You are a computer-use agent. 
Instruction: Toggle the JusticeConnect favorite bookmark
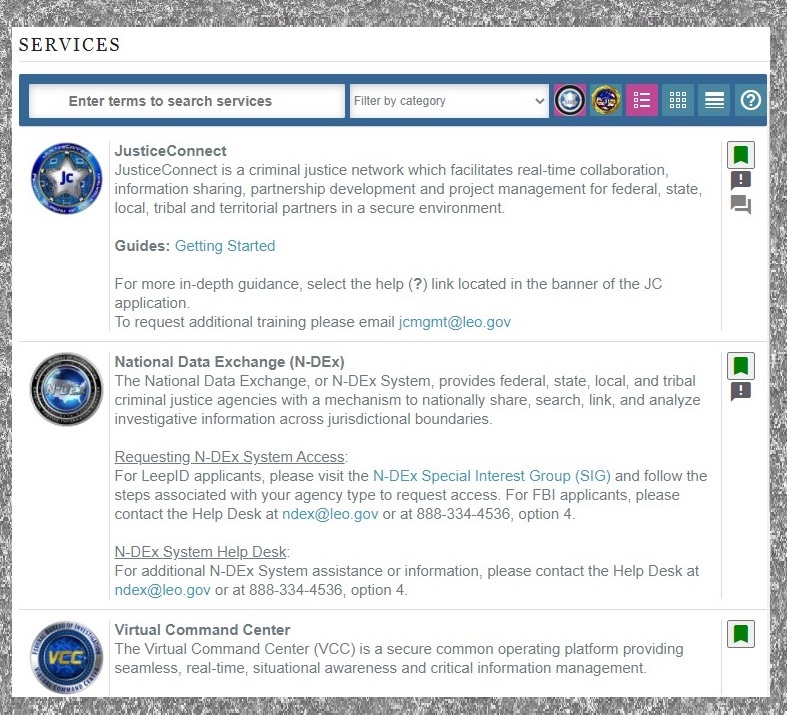pos(740,155)
